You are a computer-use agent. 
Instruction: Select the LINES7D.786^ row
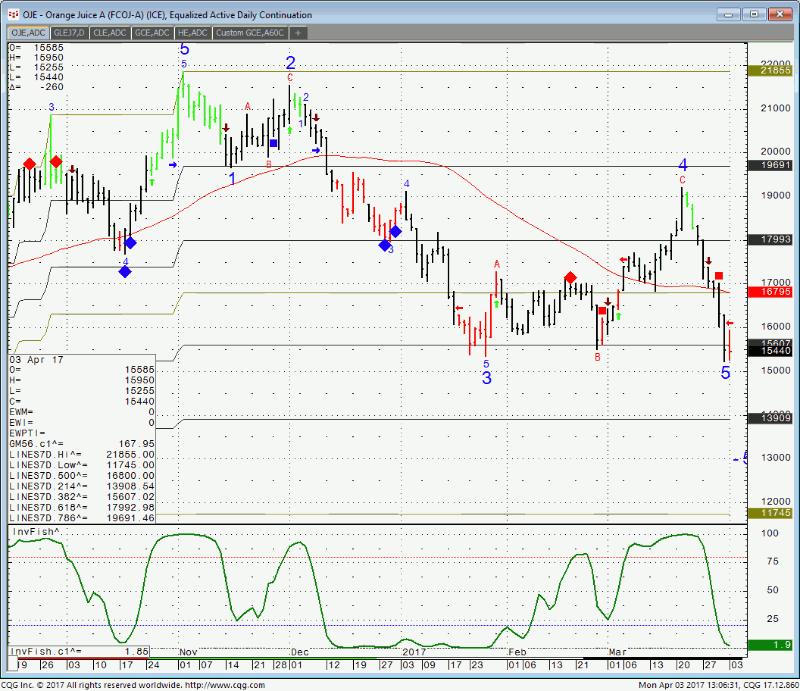82,518
